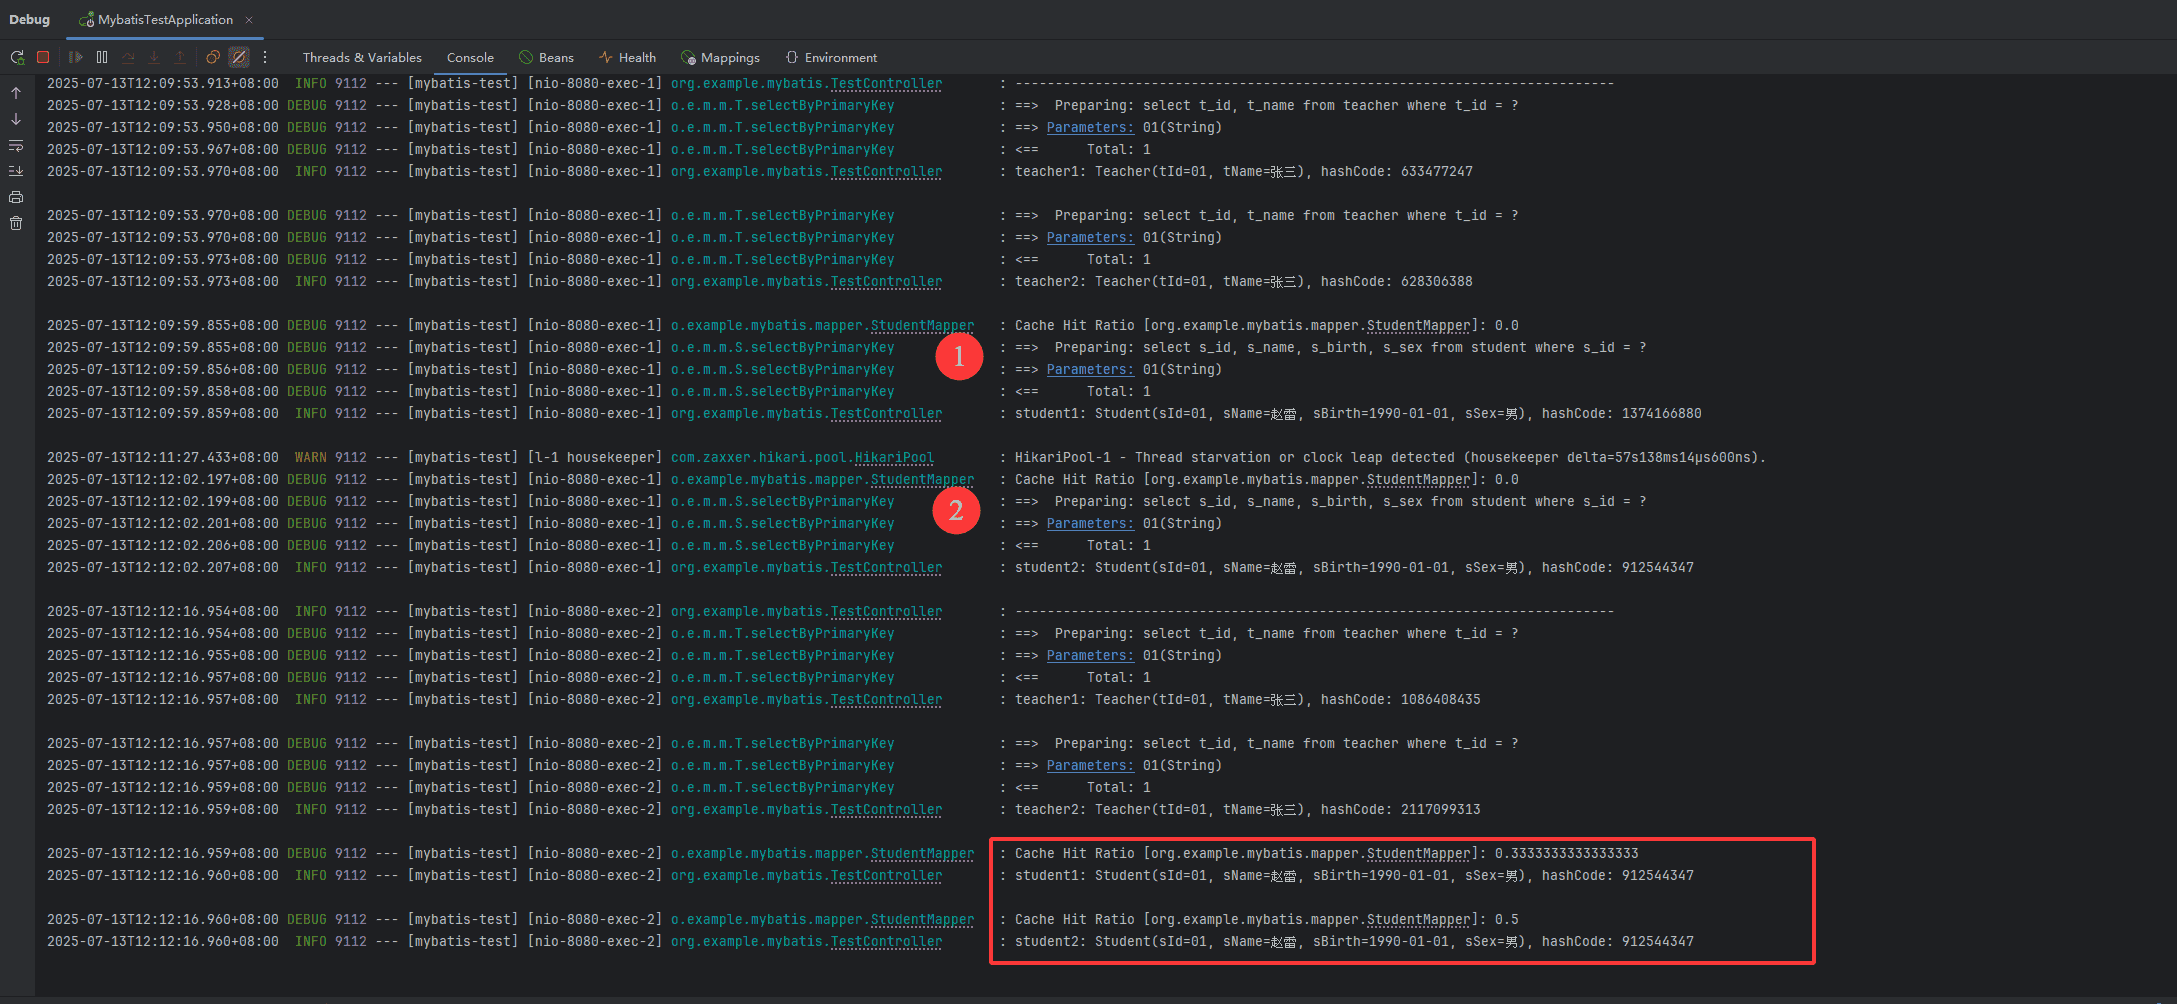Click Parameters link in 12:12:02.201 log line

(1090, 523)
